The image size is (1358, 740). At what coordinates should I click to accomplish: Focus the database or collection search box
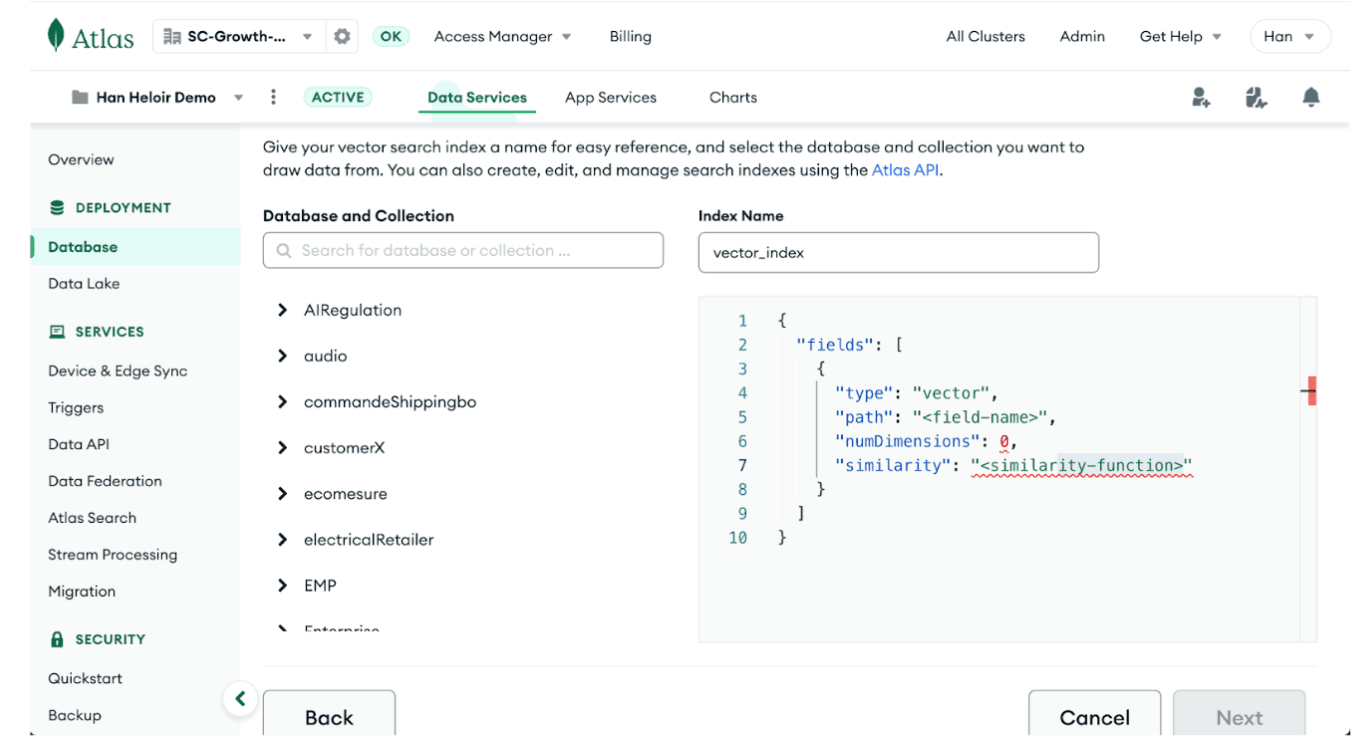point(463,250)
